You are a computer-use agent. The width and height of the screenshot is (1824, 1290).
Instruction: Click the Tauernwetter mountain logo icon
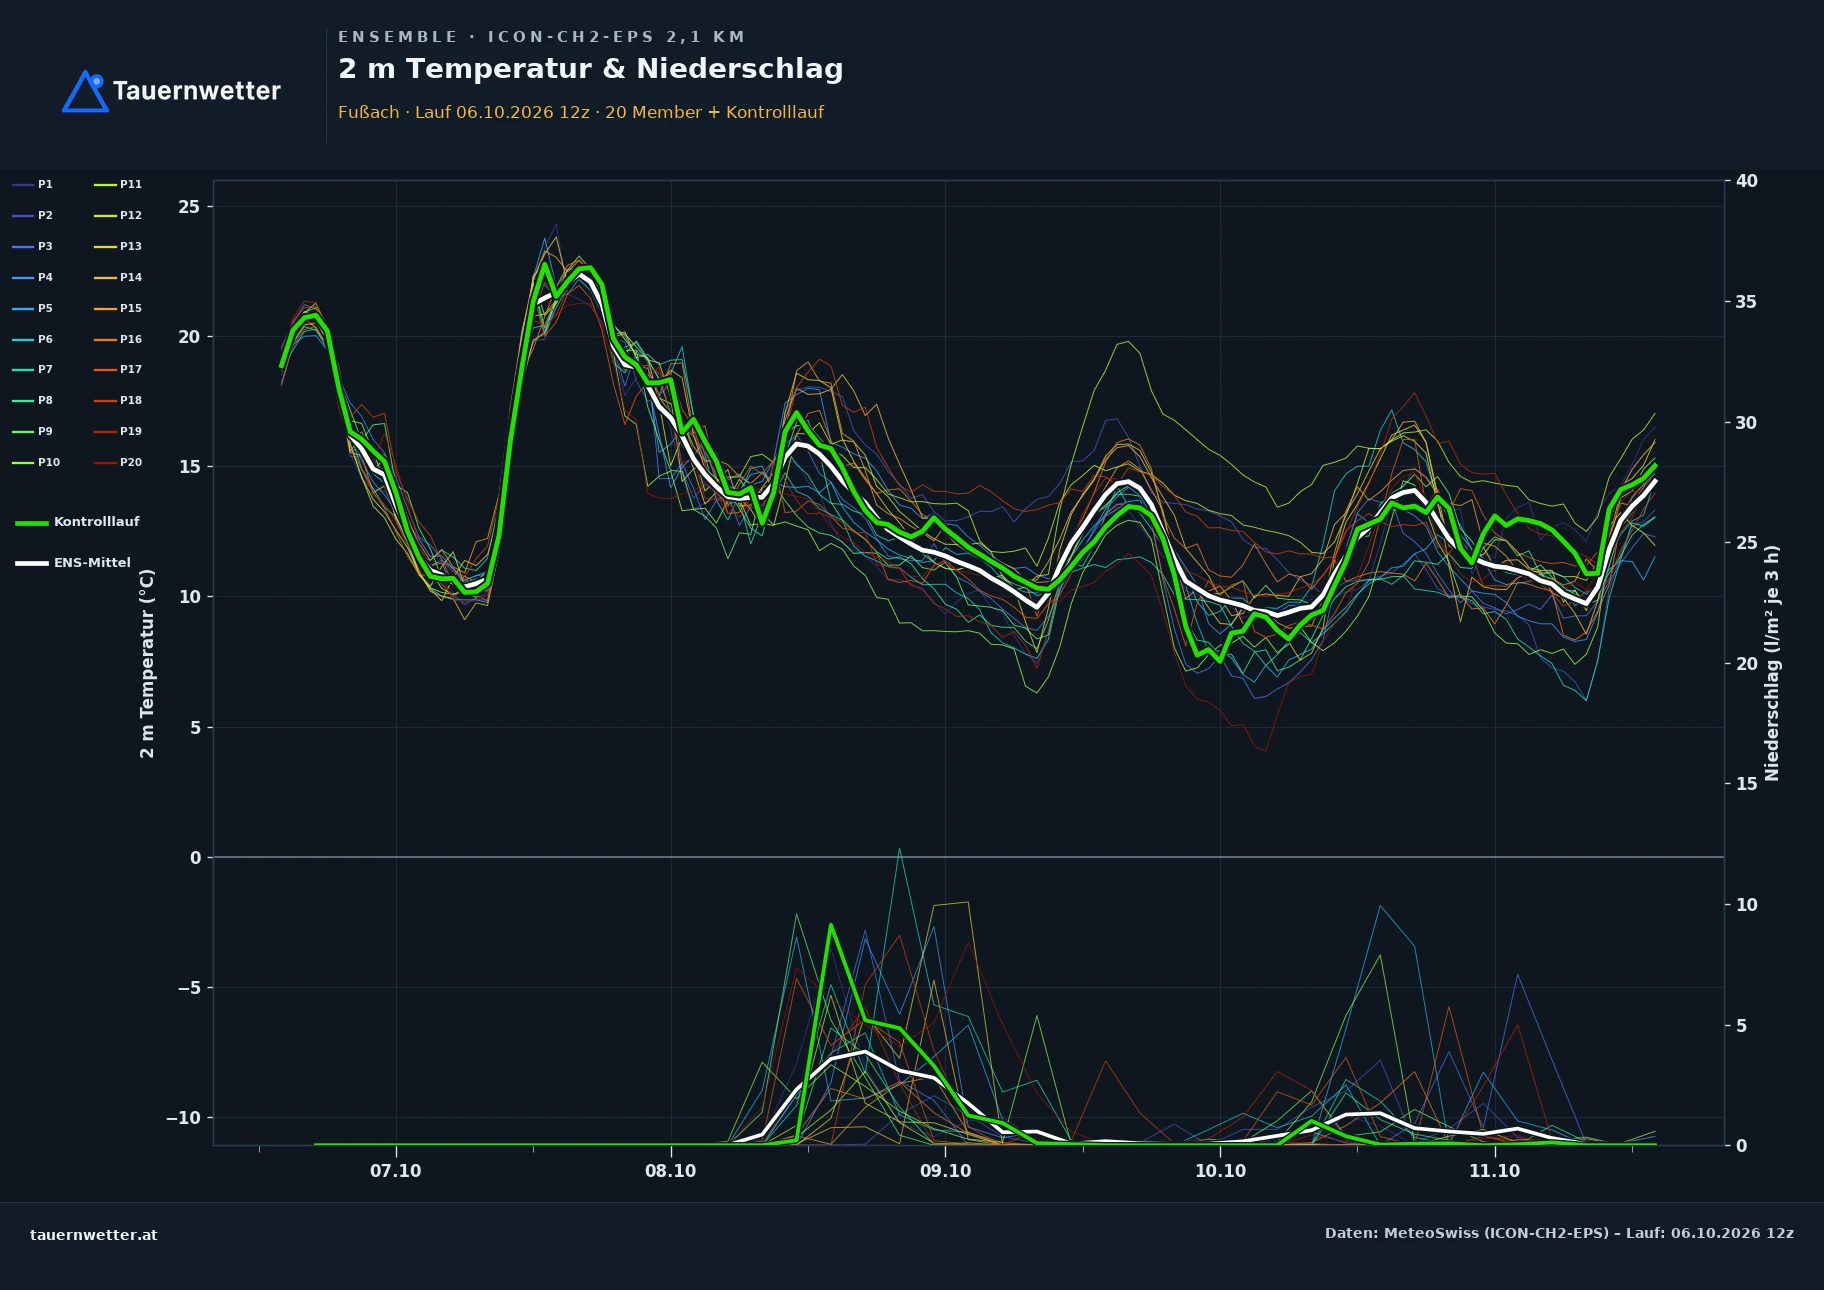[85, 91]
